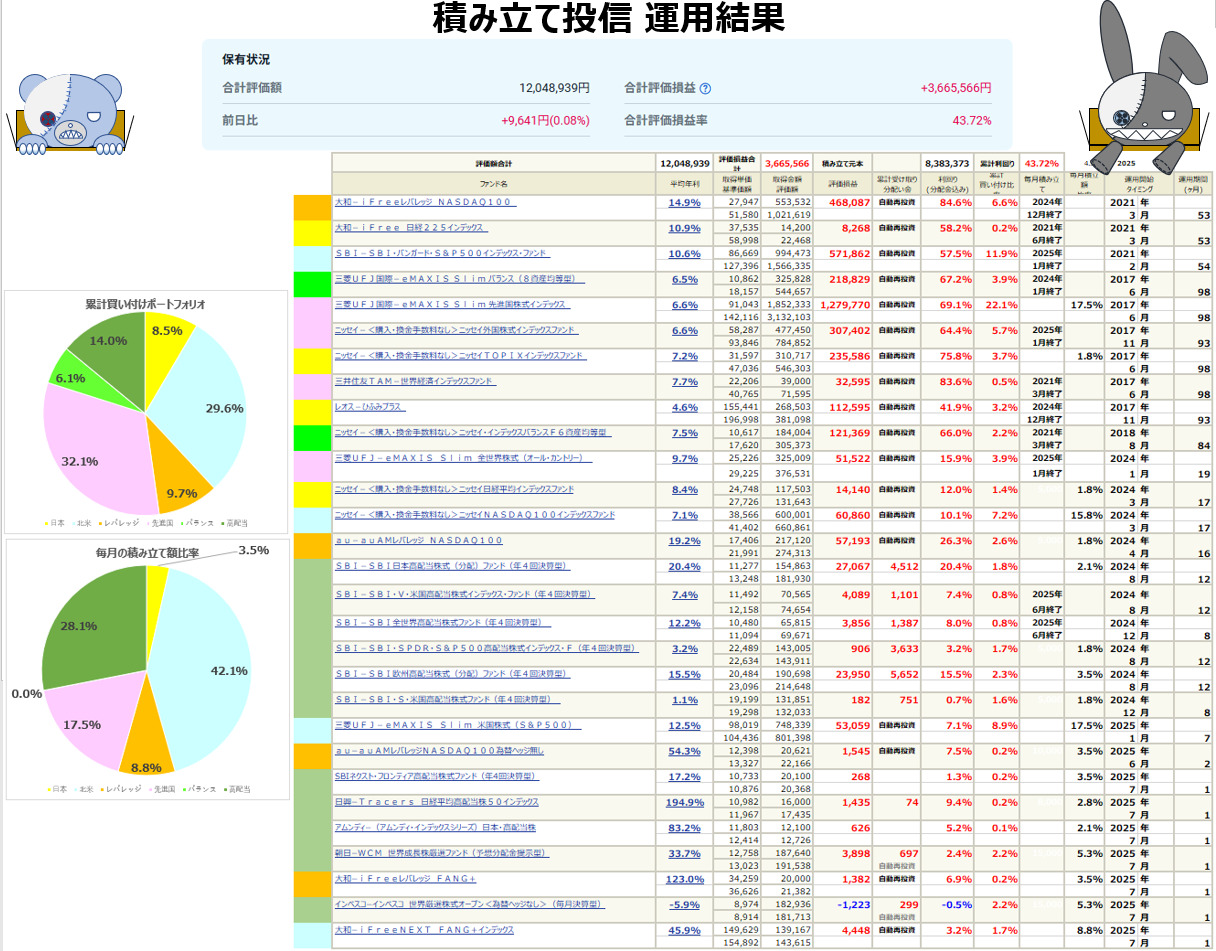Open 朝日－WCM 世界成長株厳選ファンド link
The width and height of the screenshot is (1216, 951).
(441, 853)
